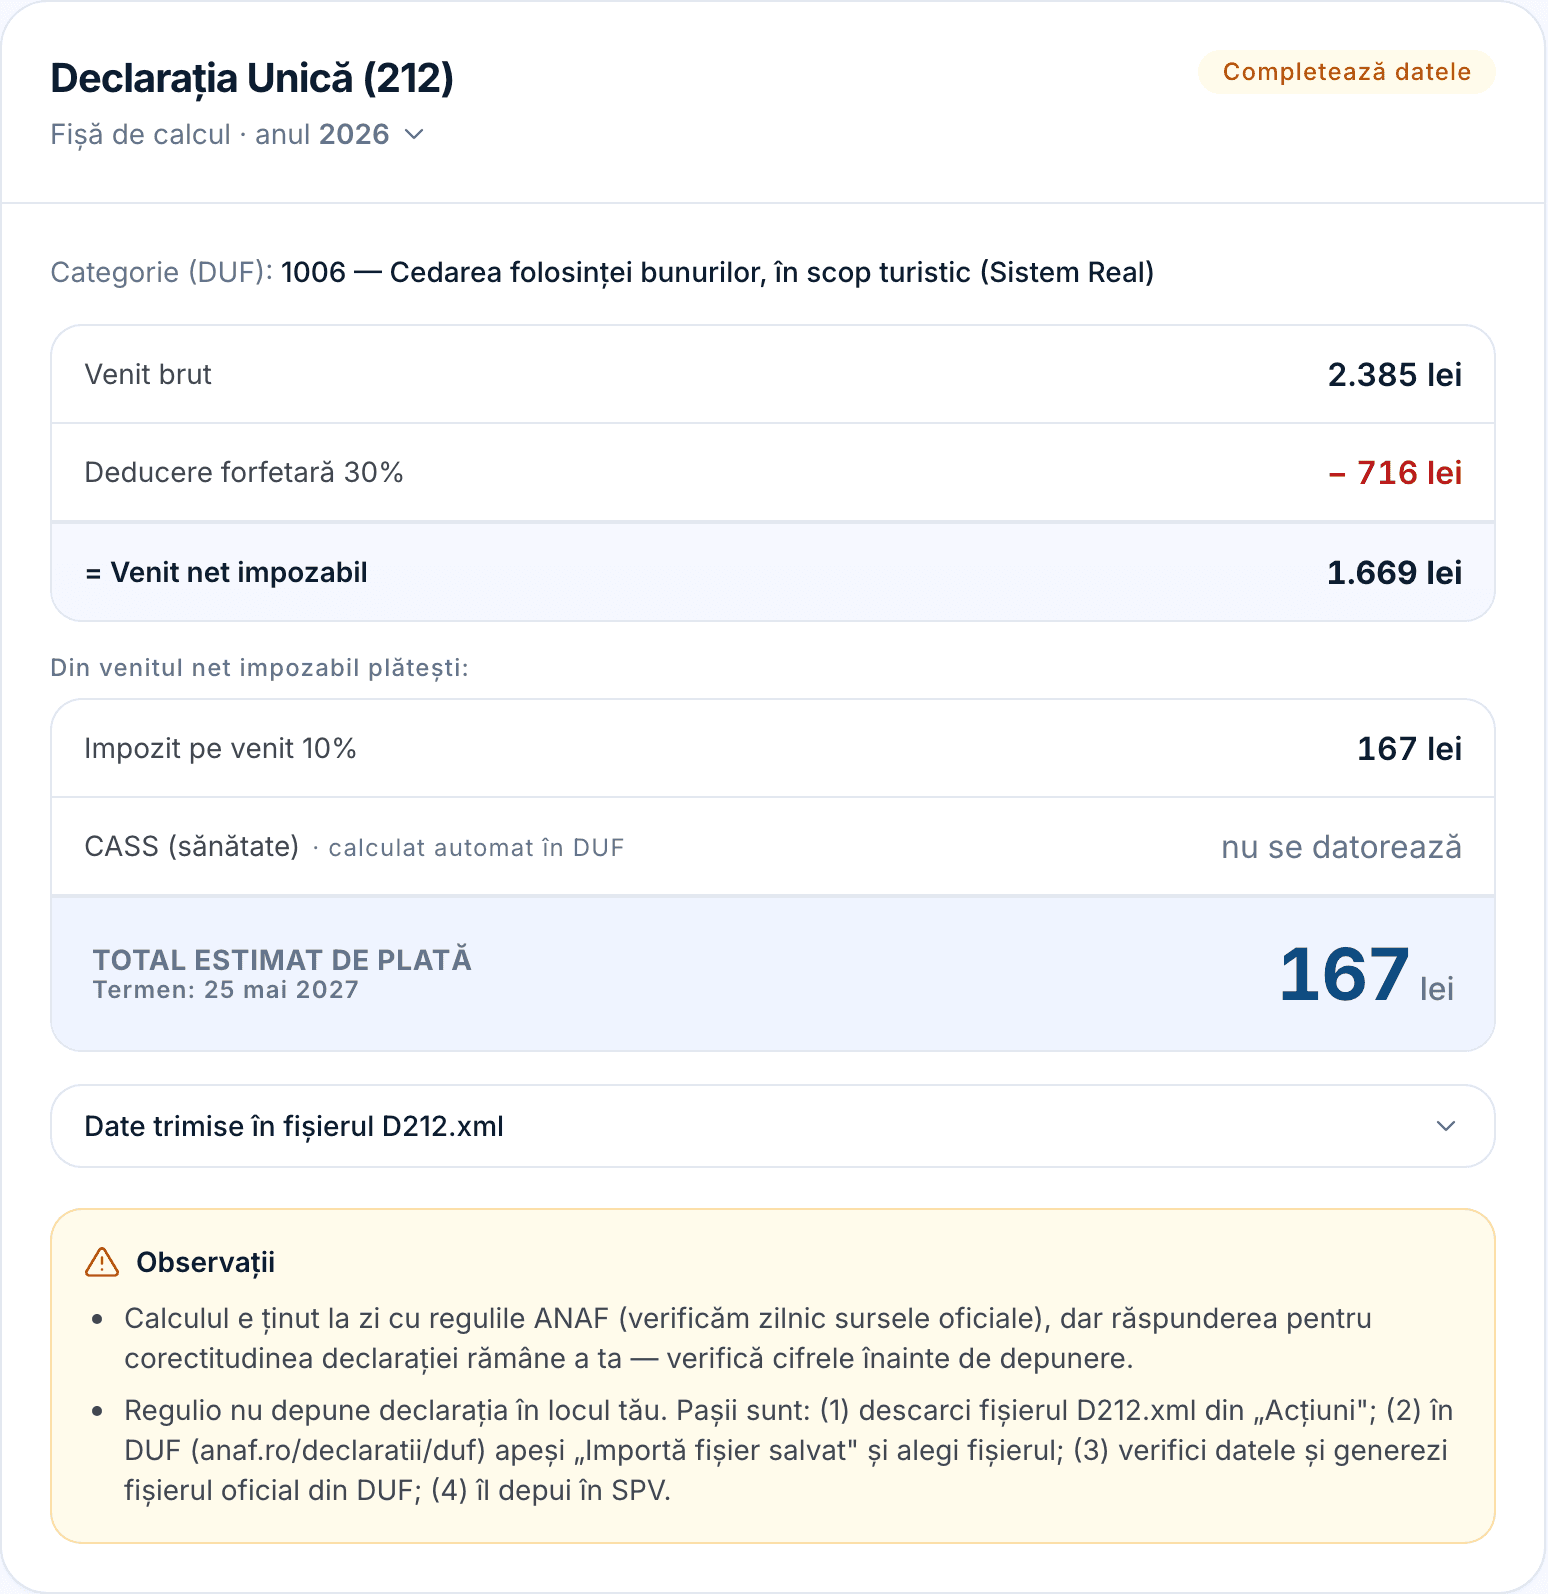
Task: Open the year 2026 dropdown chevron
Action: point(414,134)
